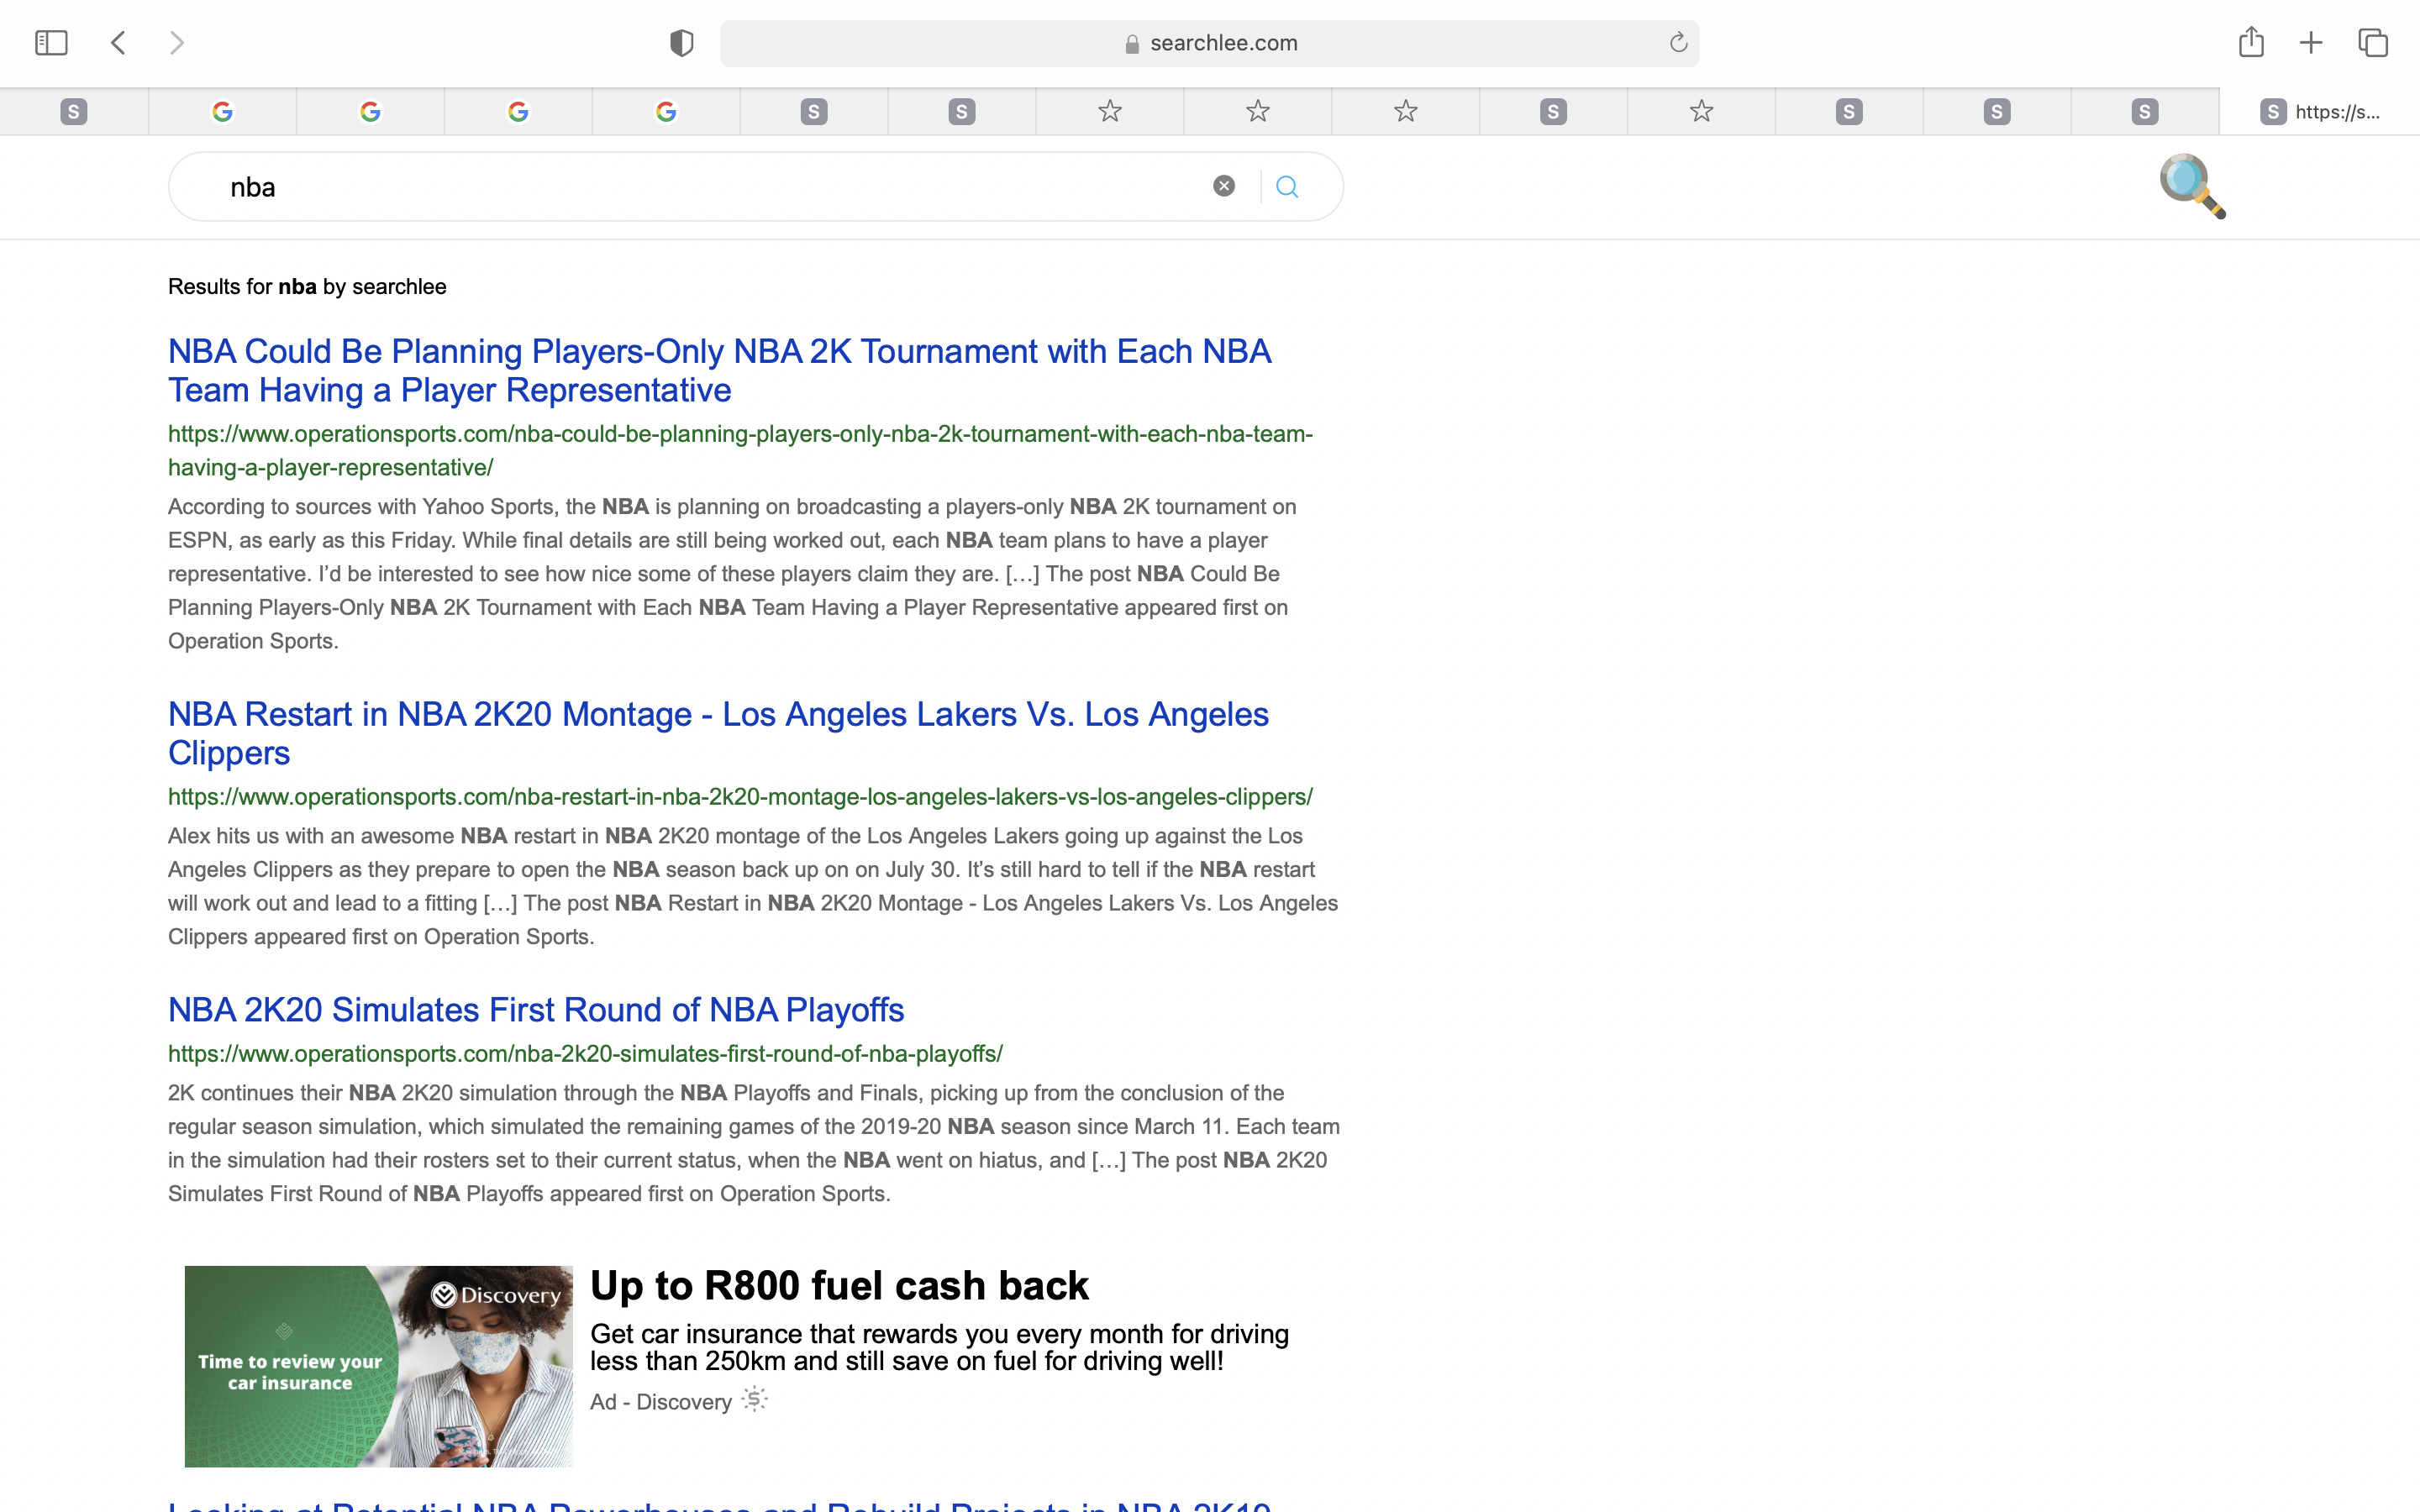Go back to previous page
This screenshot has height=1512, width=2420.
119,43
